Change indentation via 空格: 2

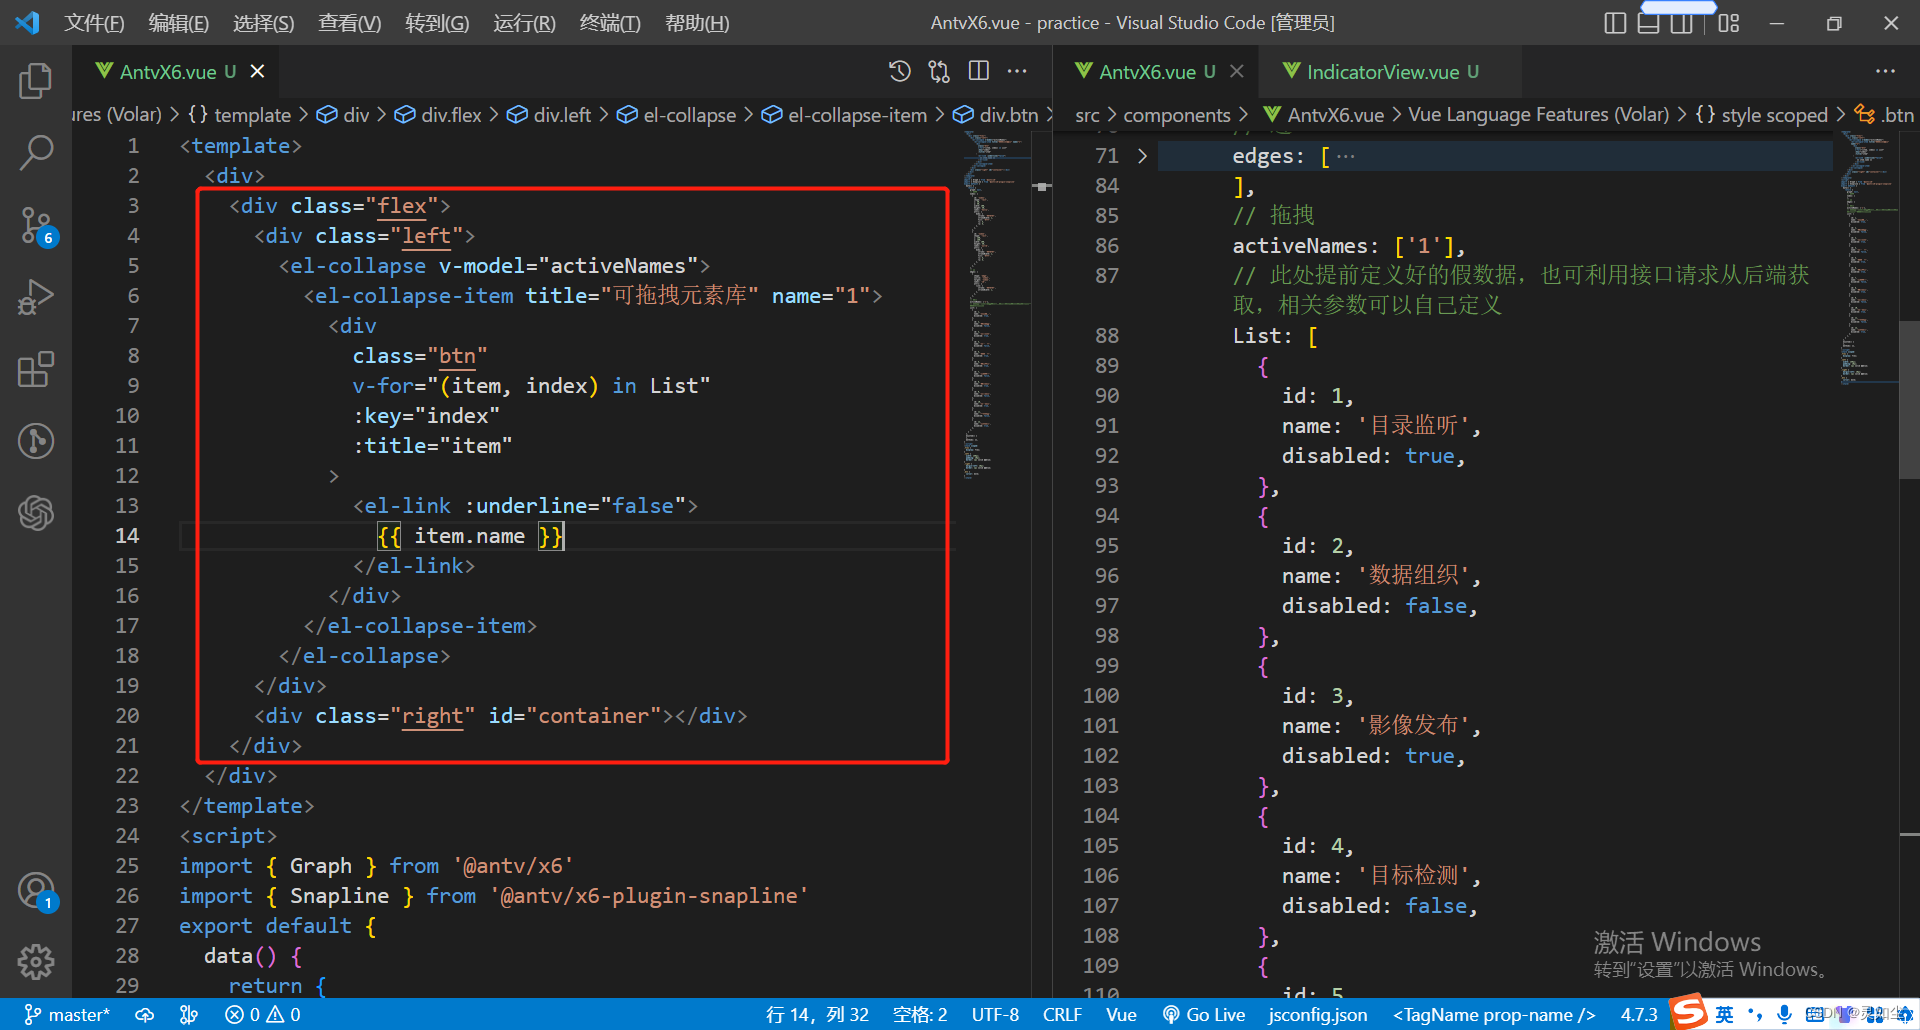point(920,1015)
